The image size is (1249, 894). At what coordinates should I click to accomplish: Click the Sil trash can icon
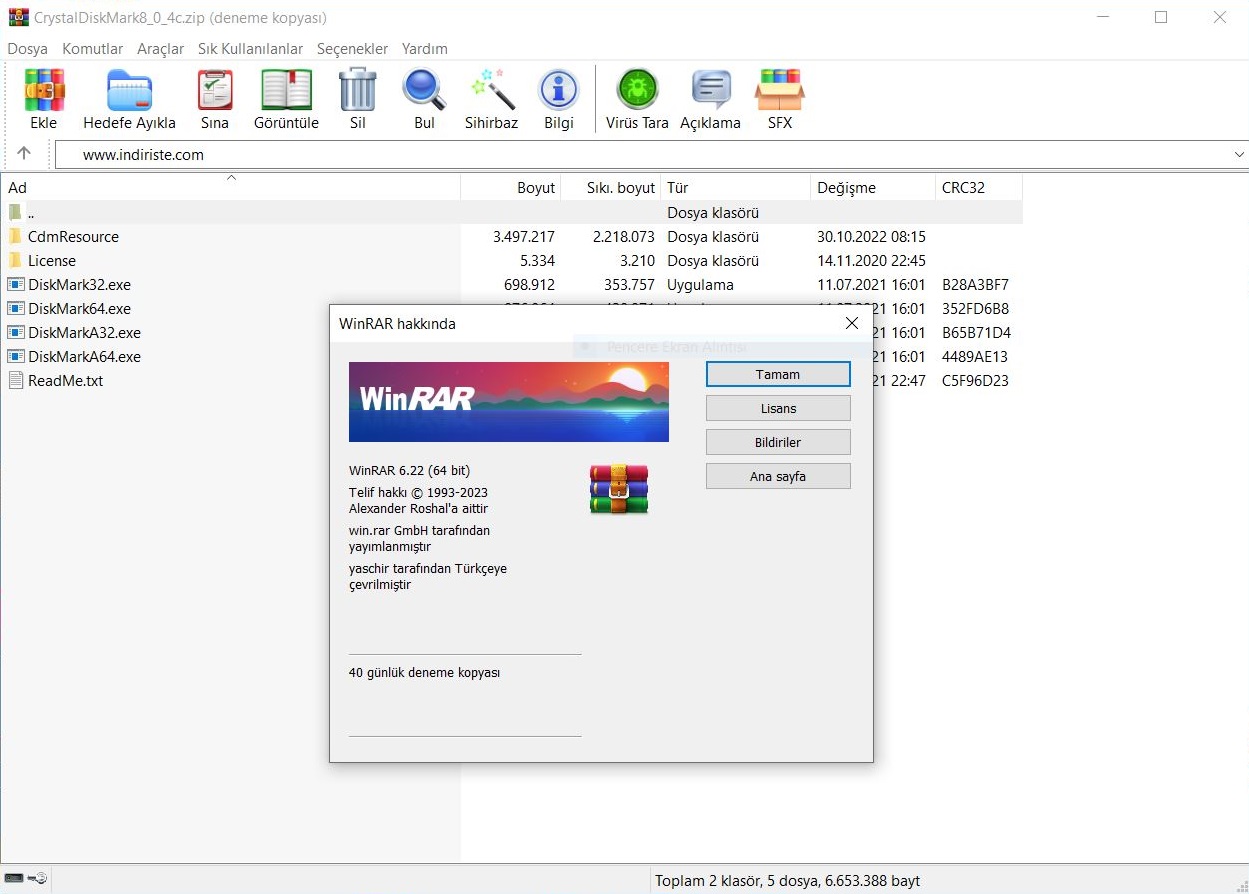[x=358, y=90]
